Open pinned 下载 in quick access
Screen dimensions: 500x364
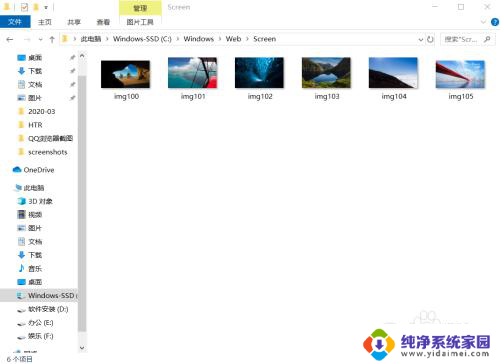click(35, 71)
